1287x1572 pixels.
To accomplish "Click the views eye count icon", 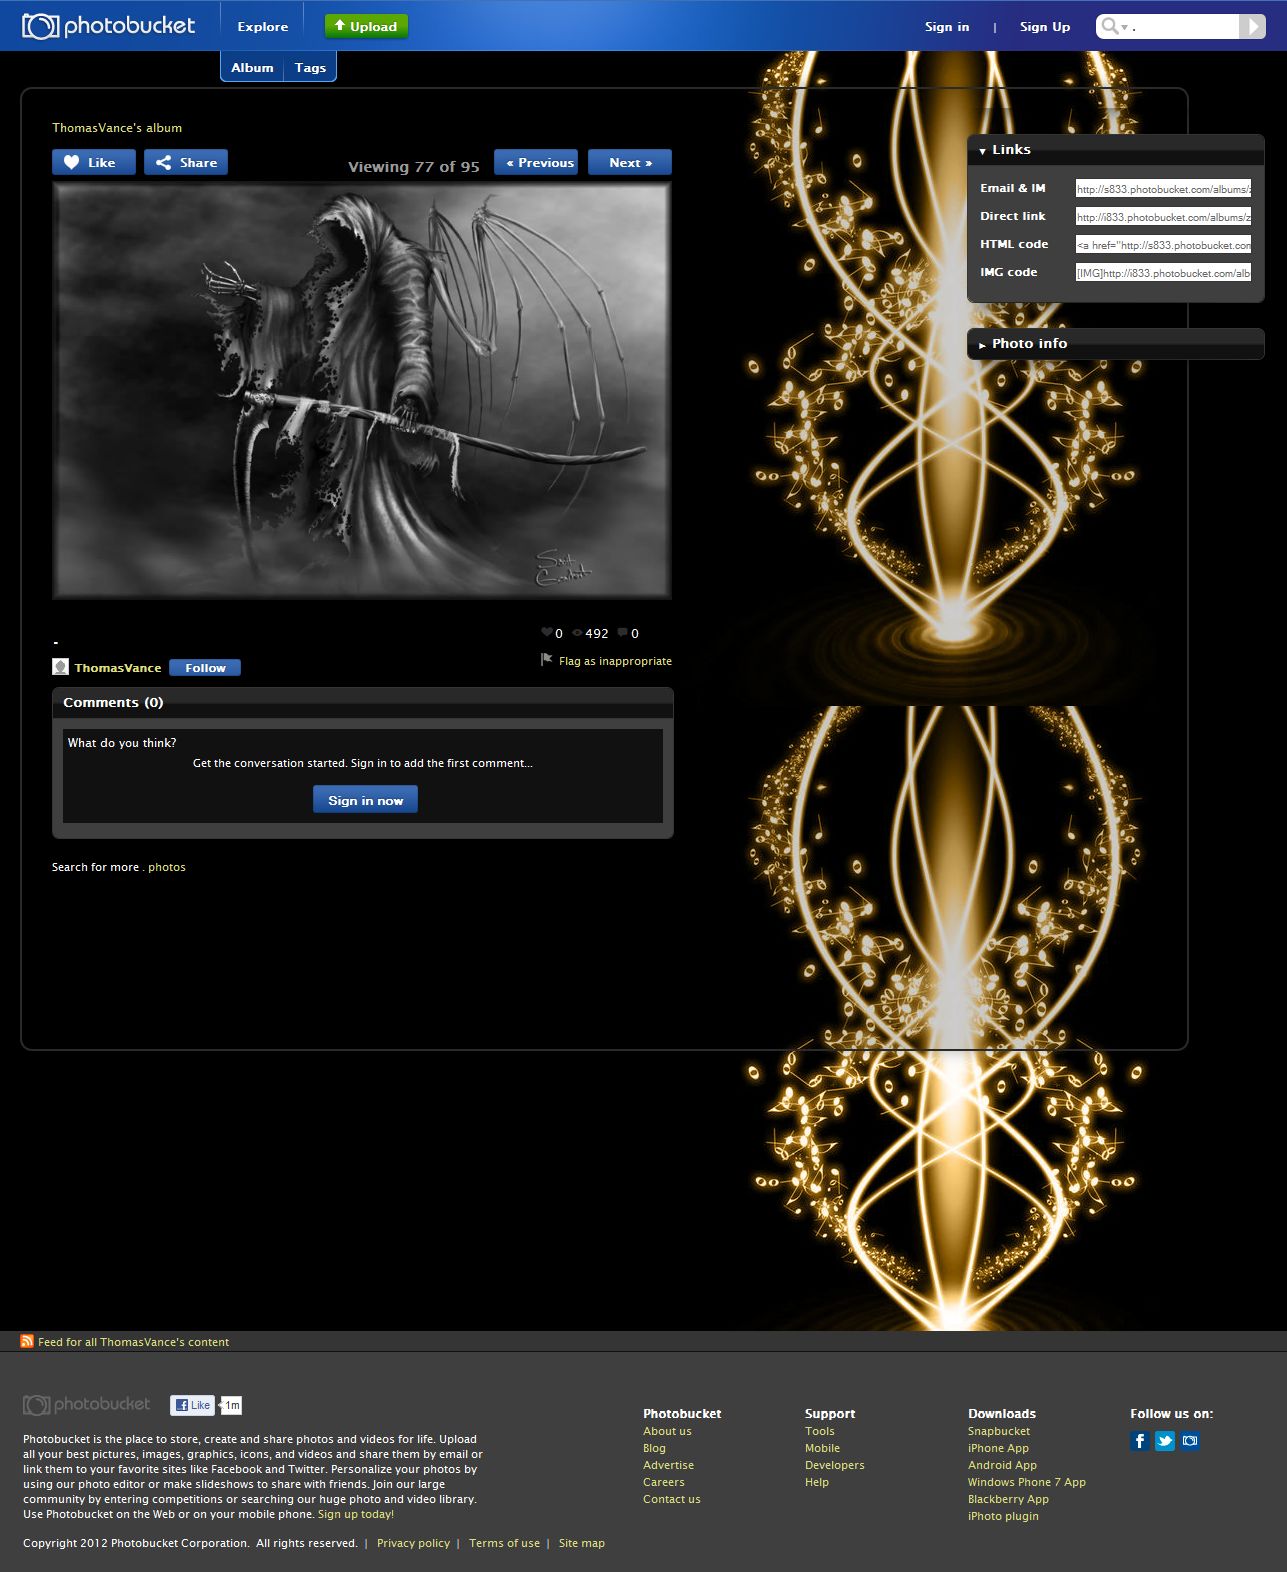I will click(x=577, y=632).
